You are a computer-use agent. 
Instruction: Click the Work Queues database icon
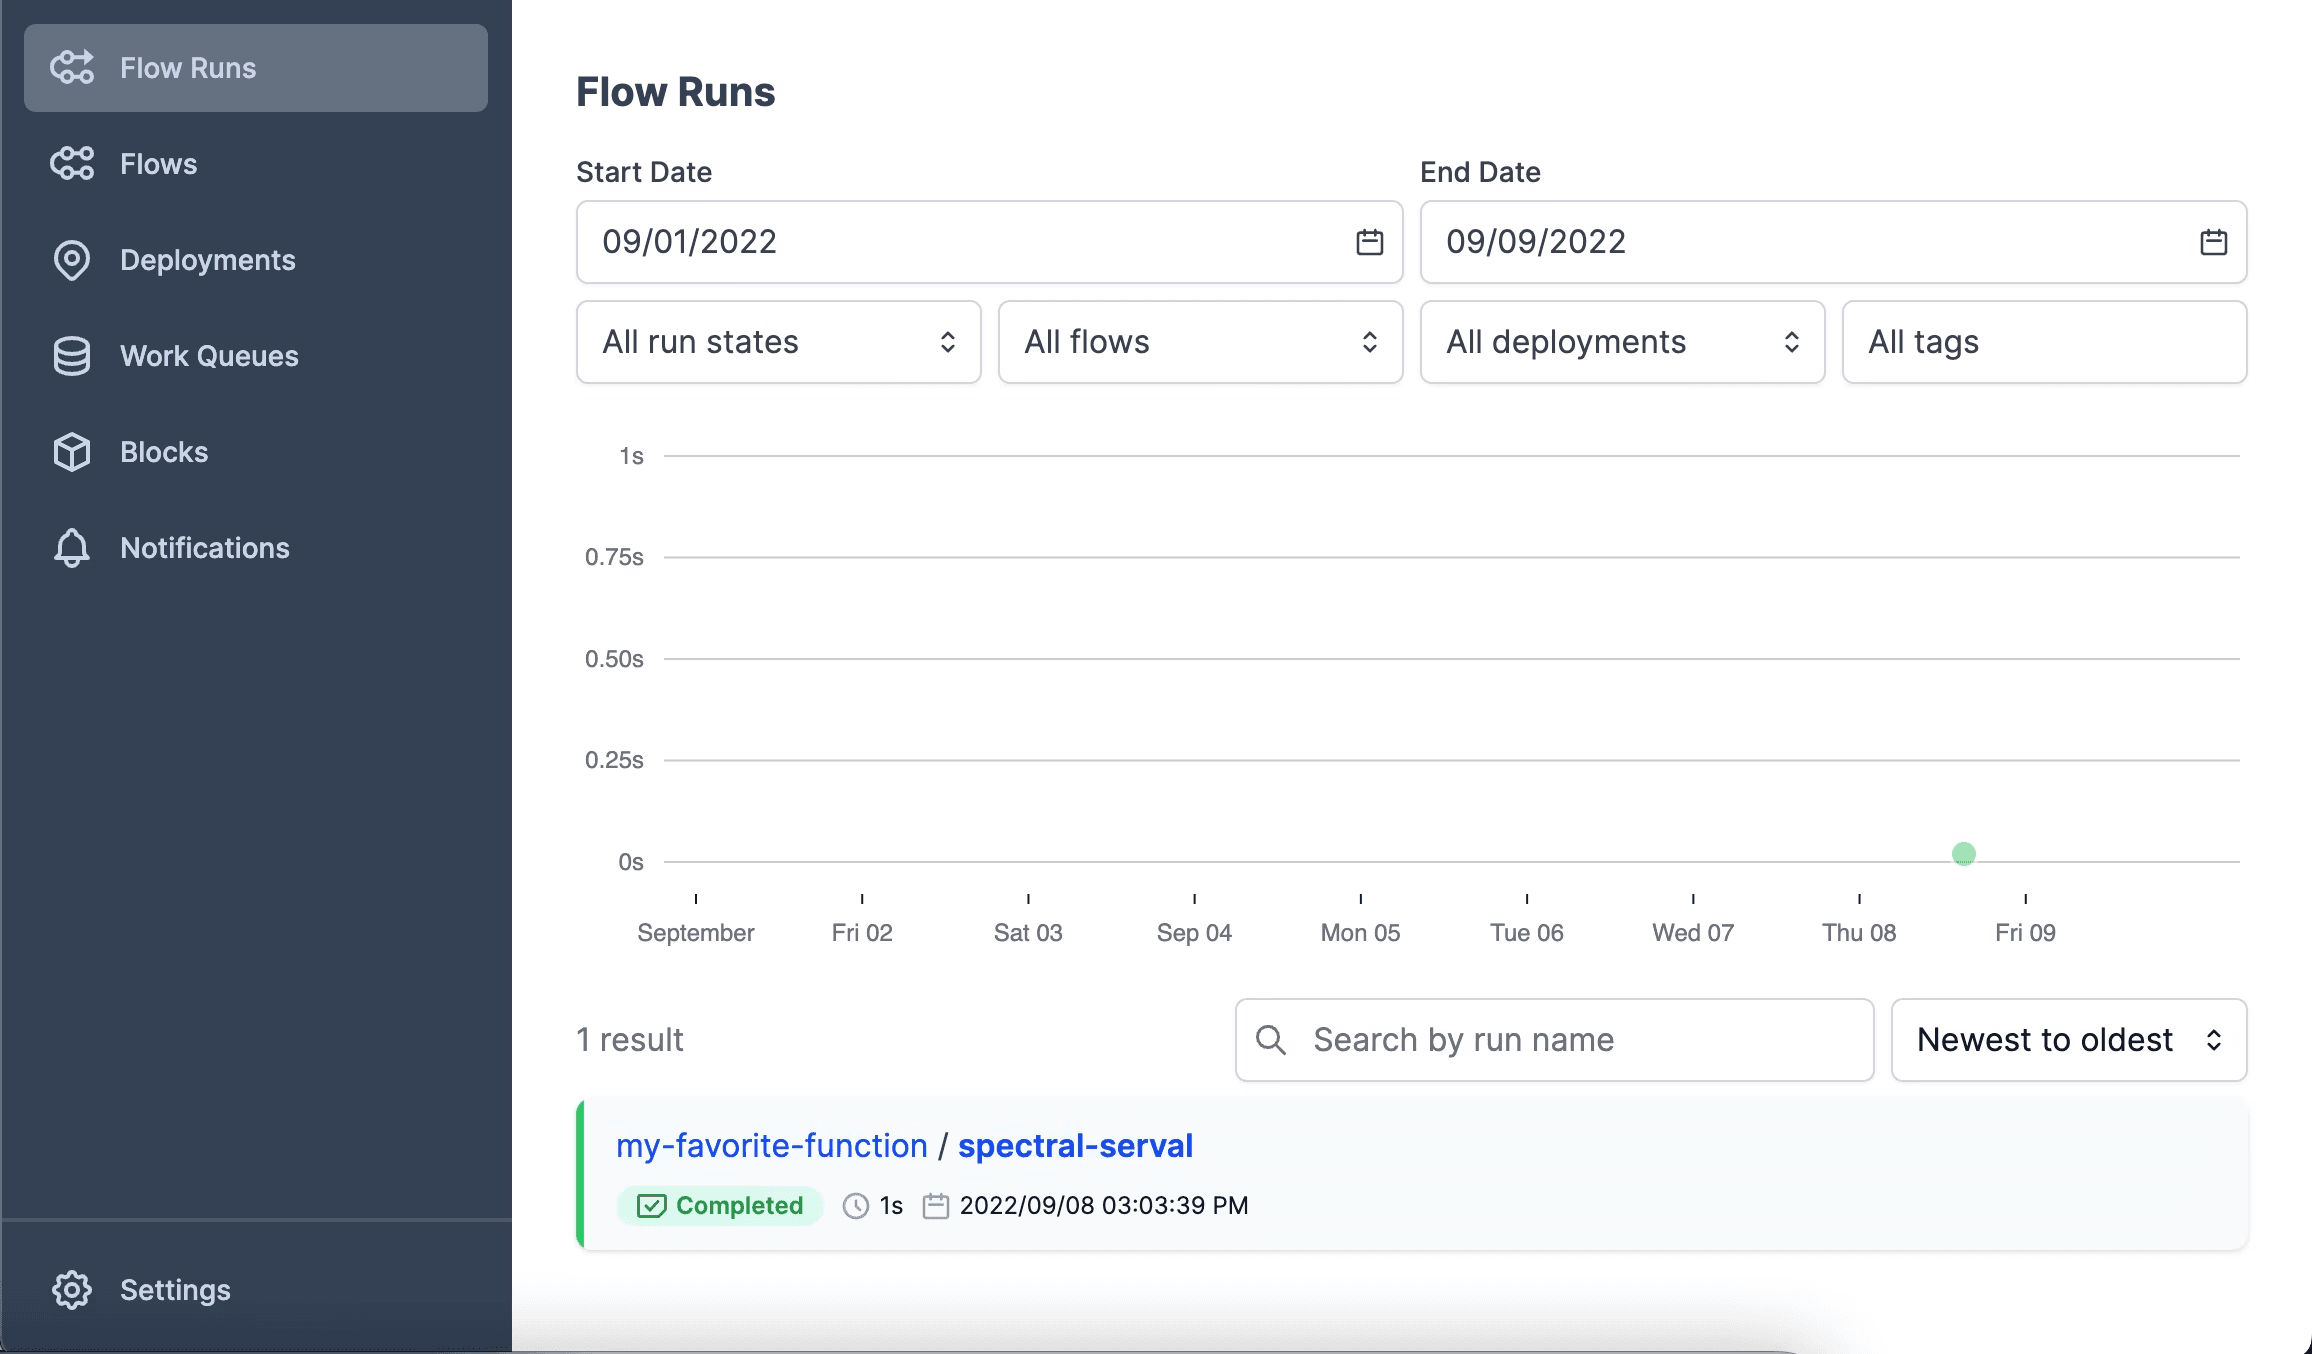[72, 356]
